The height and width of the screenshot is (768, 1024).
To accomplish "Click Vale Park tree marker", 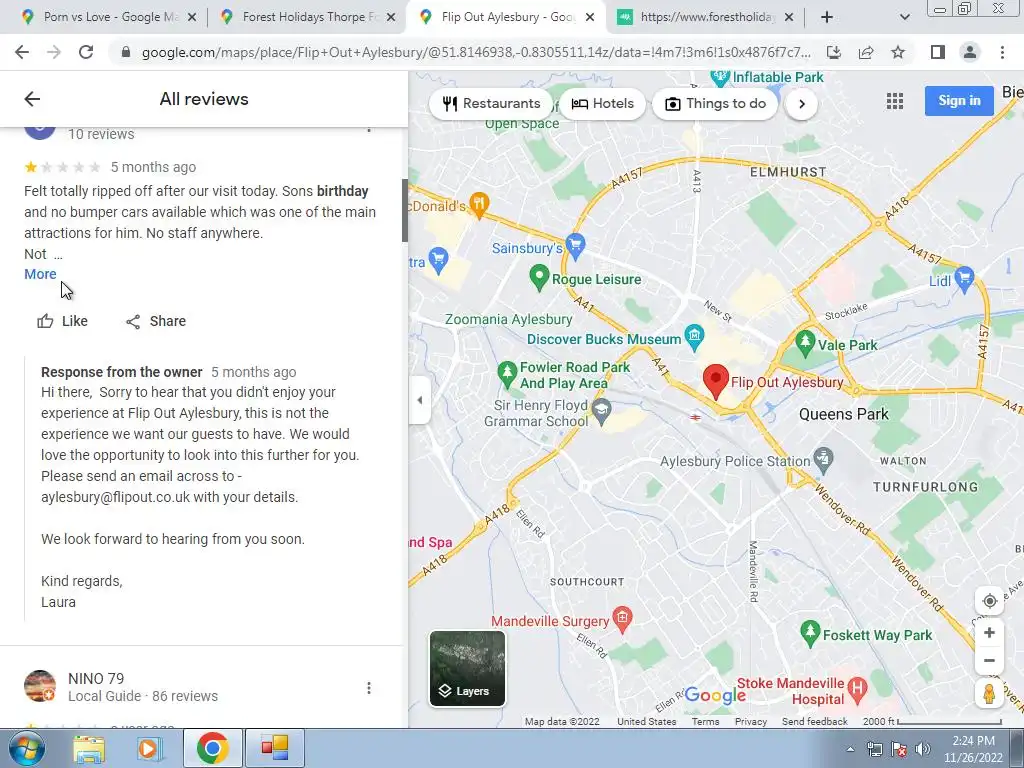I will click(805, 342).
